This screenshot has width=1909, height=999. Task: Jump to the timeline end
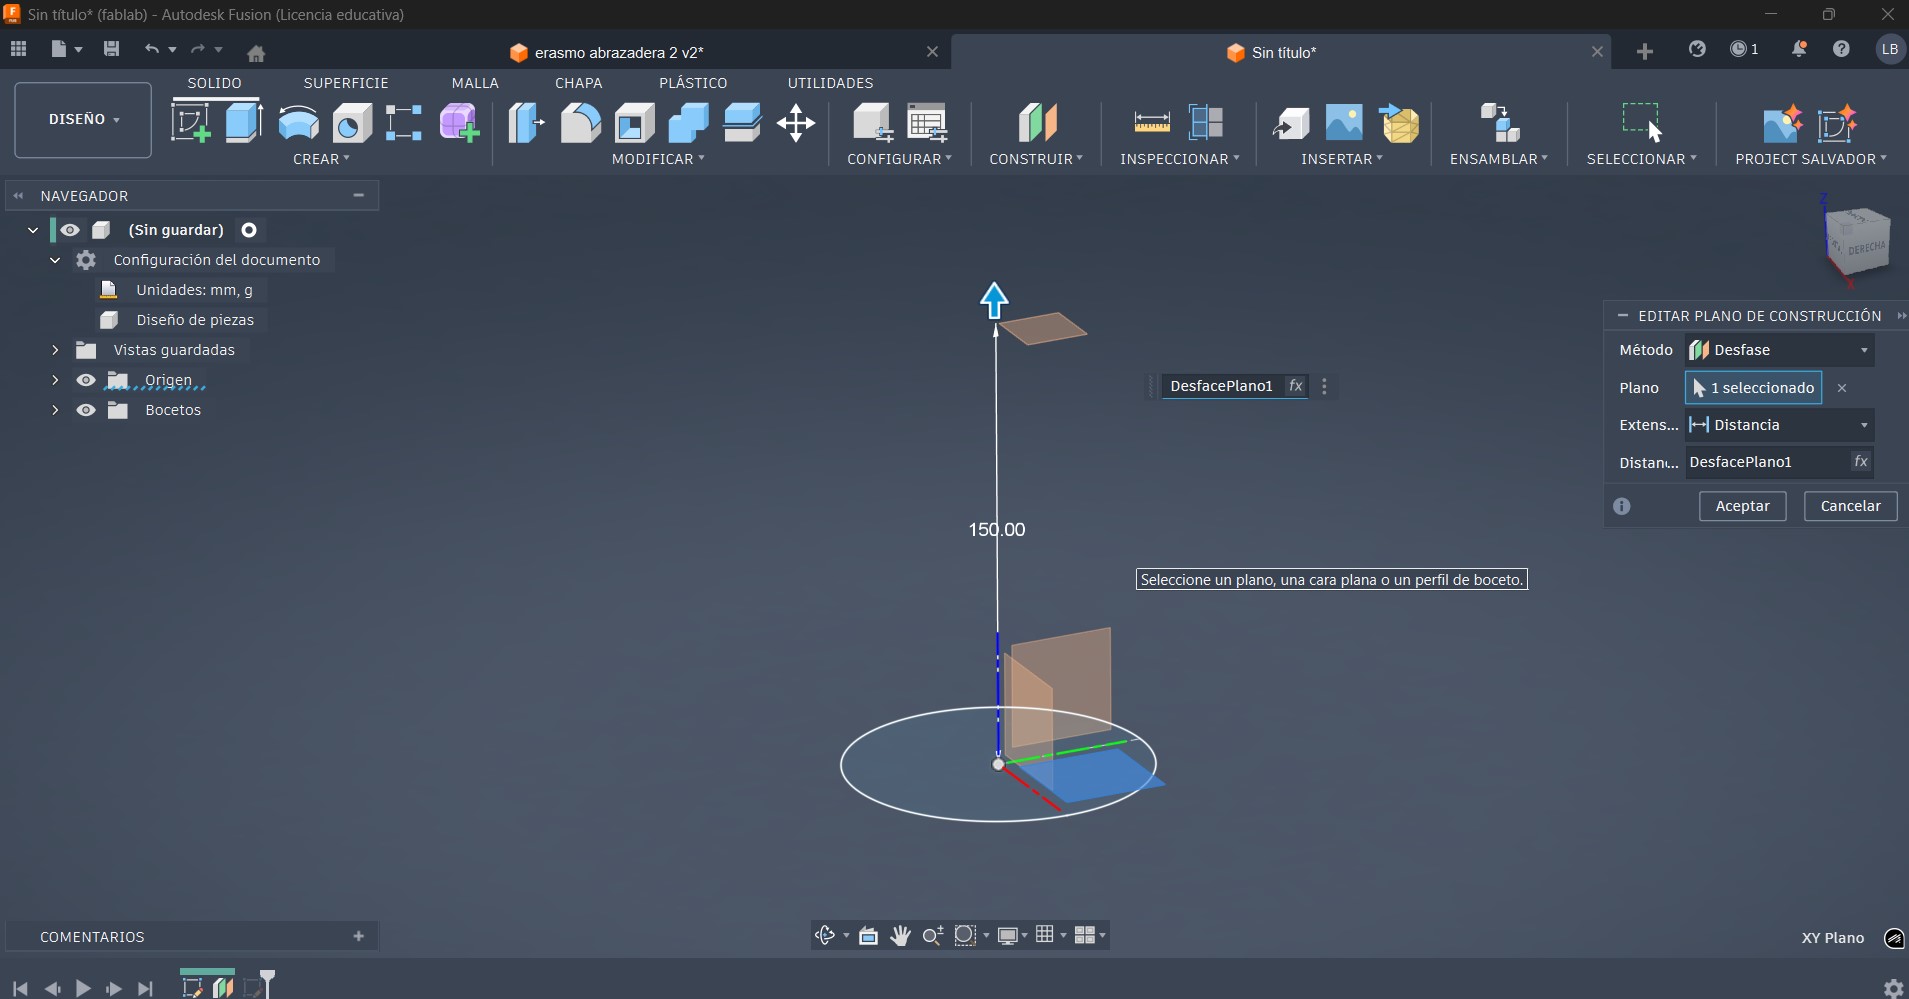(x=145, y=988)
